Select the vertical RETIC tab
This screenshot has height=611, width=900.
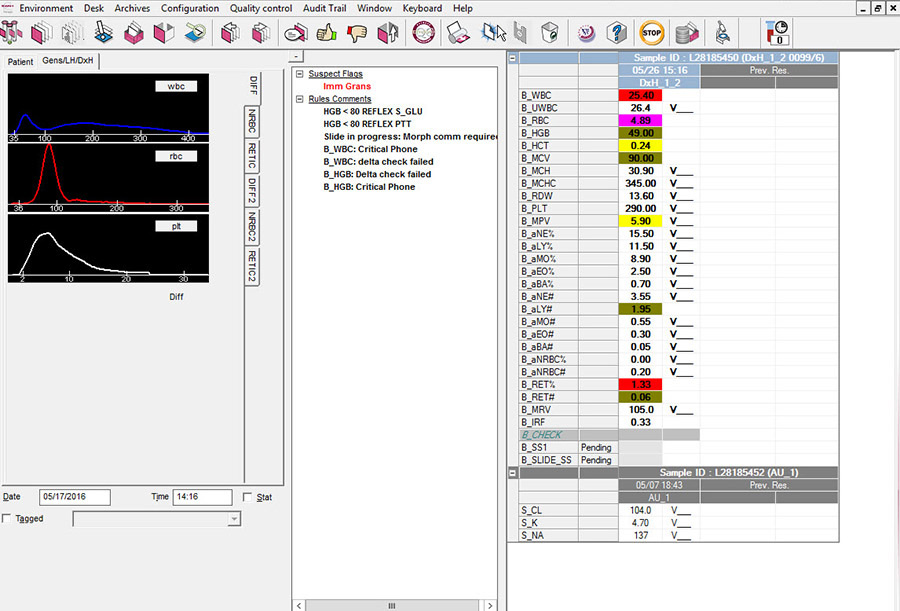click(x=252, y=156)
